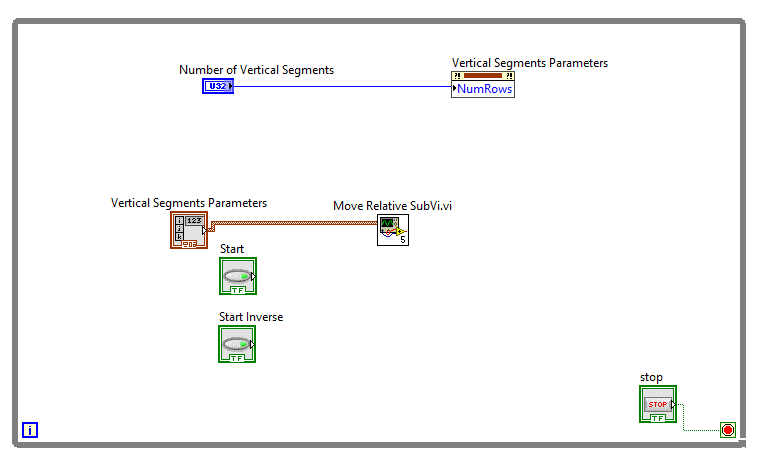Select the Vertical Segments Parameters array terminal
The image size is (769, 472).
[x=189, y=230]
